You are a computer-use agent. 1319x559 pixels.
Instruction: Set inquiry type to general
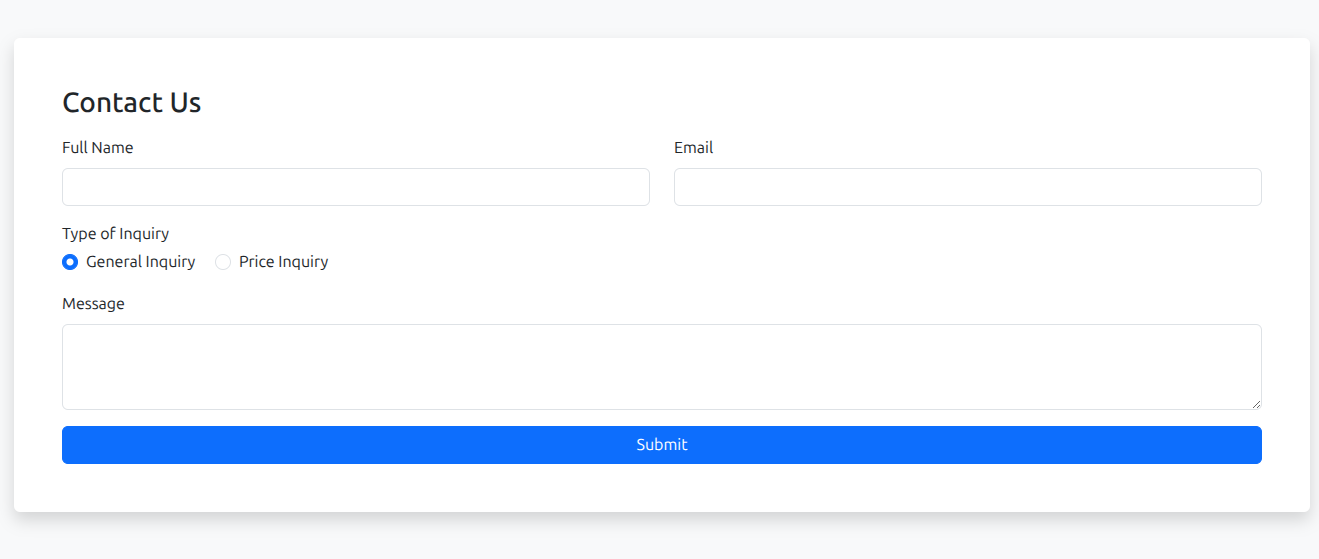(70, 262)
